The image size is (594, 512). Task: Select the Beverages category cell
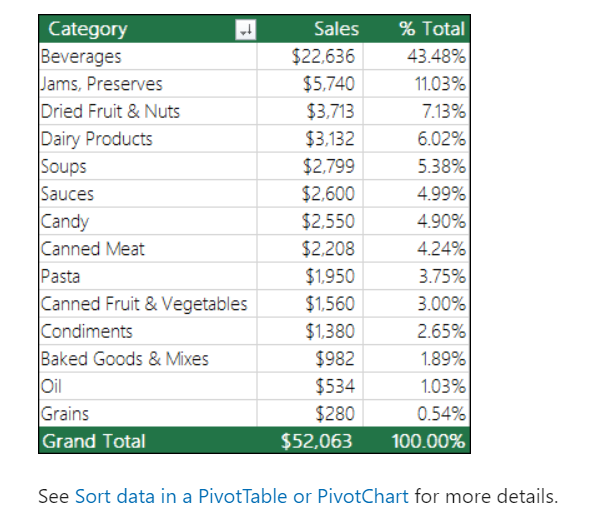148,56
